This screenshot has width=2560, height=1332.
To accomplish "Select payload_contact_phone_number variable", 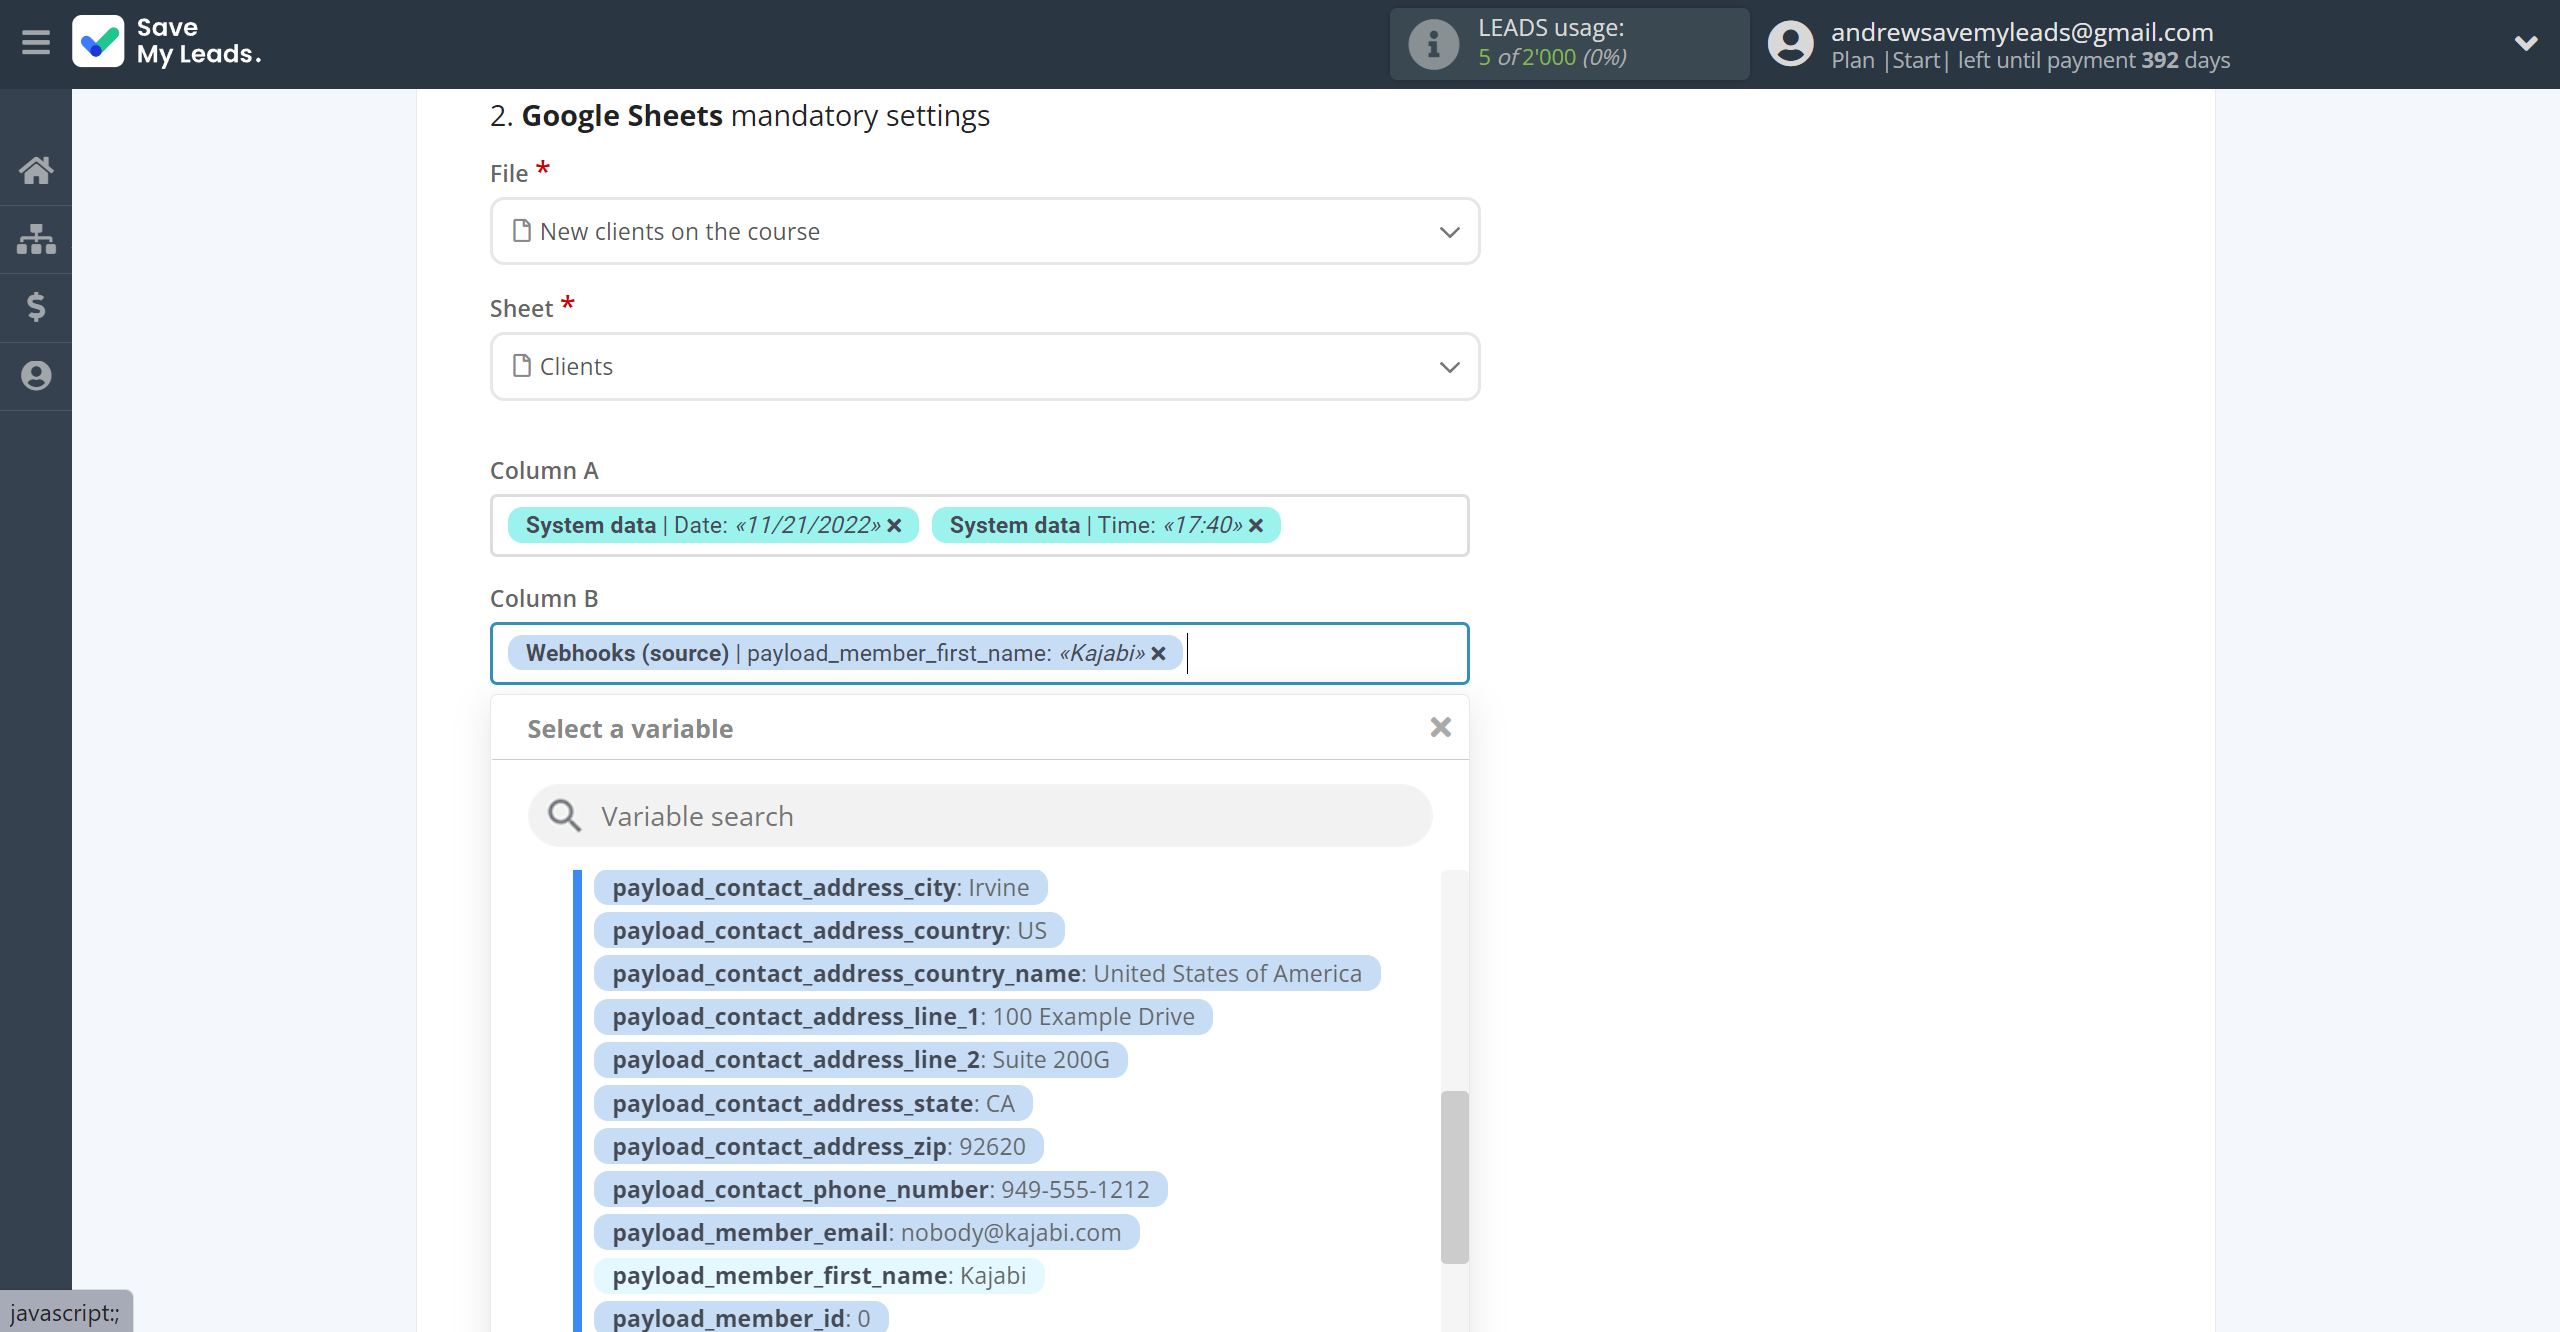I will pos(881,1190).
